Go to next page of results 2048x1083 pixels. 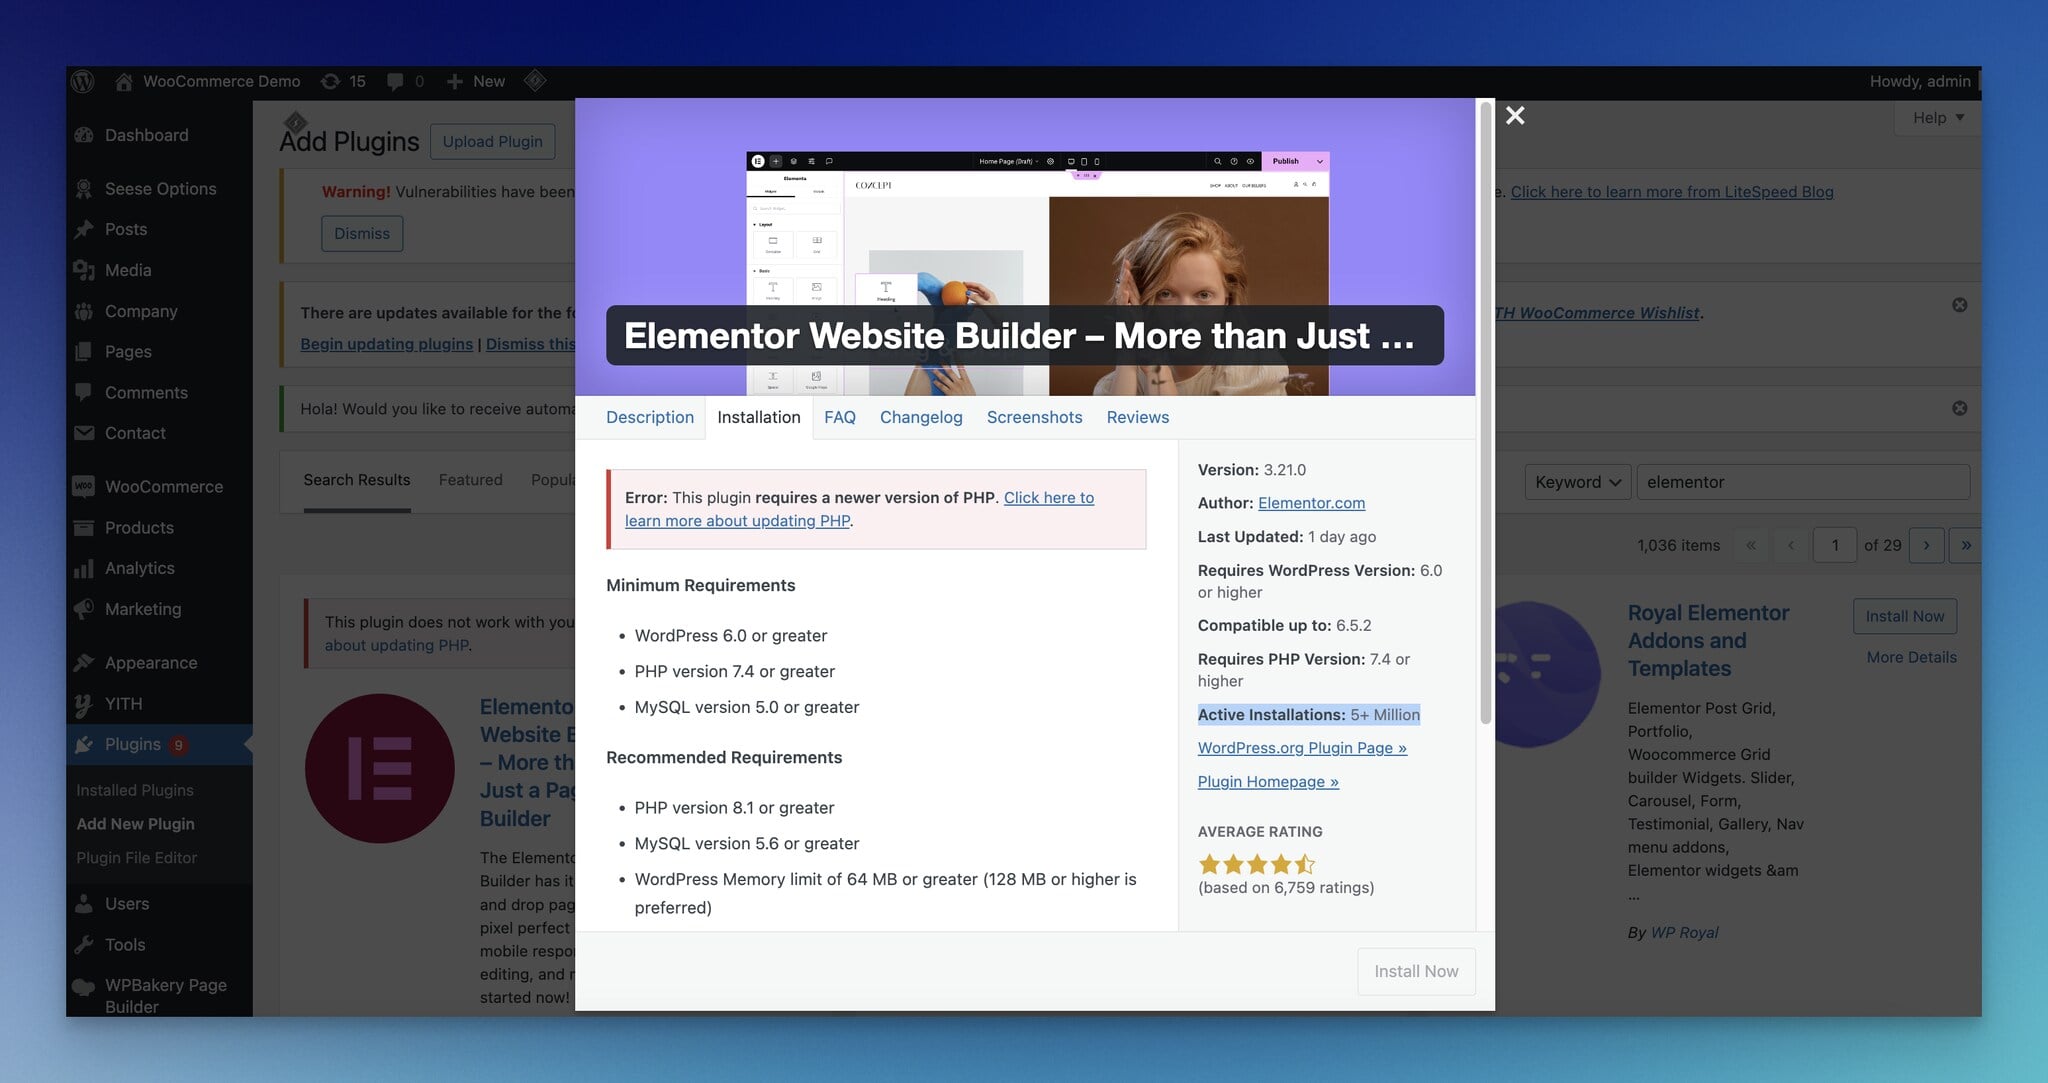[1926, 545]
